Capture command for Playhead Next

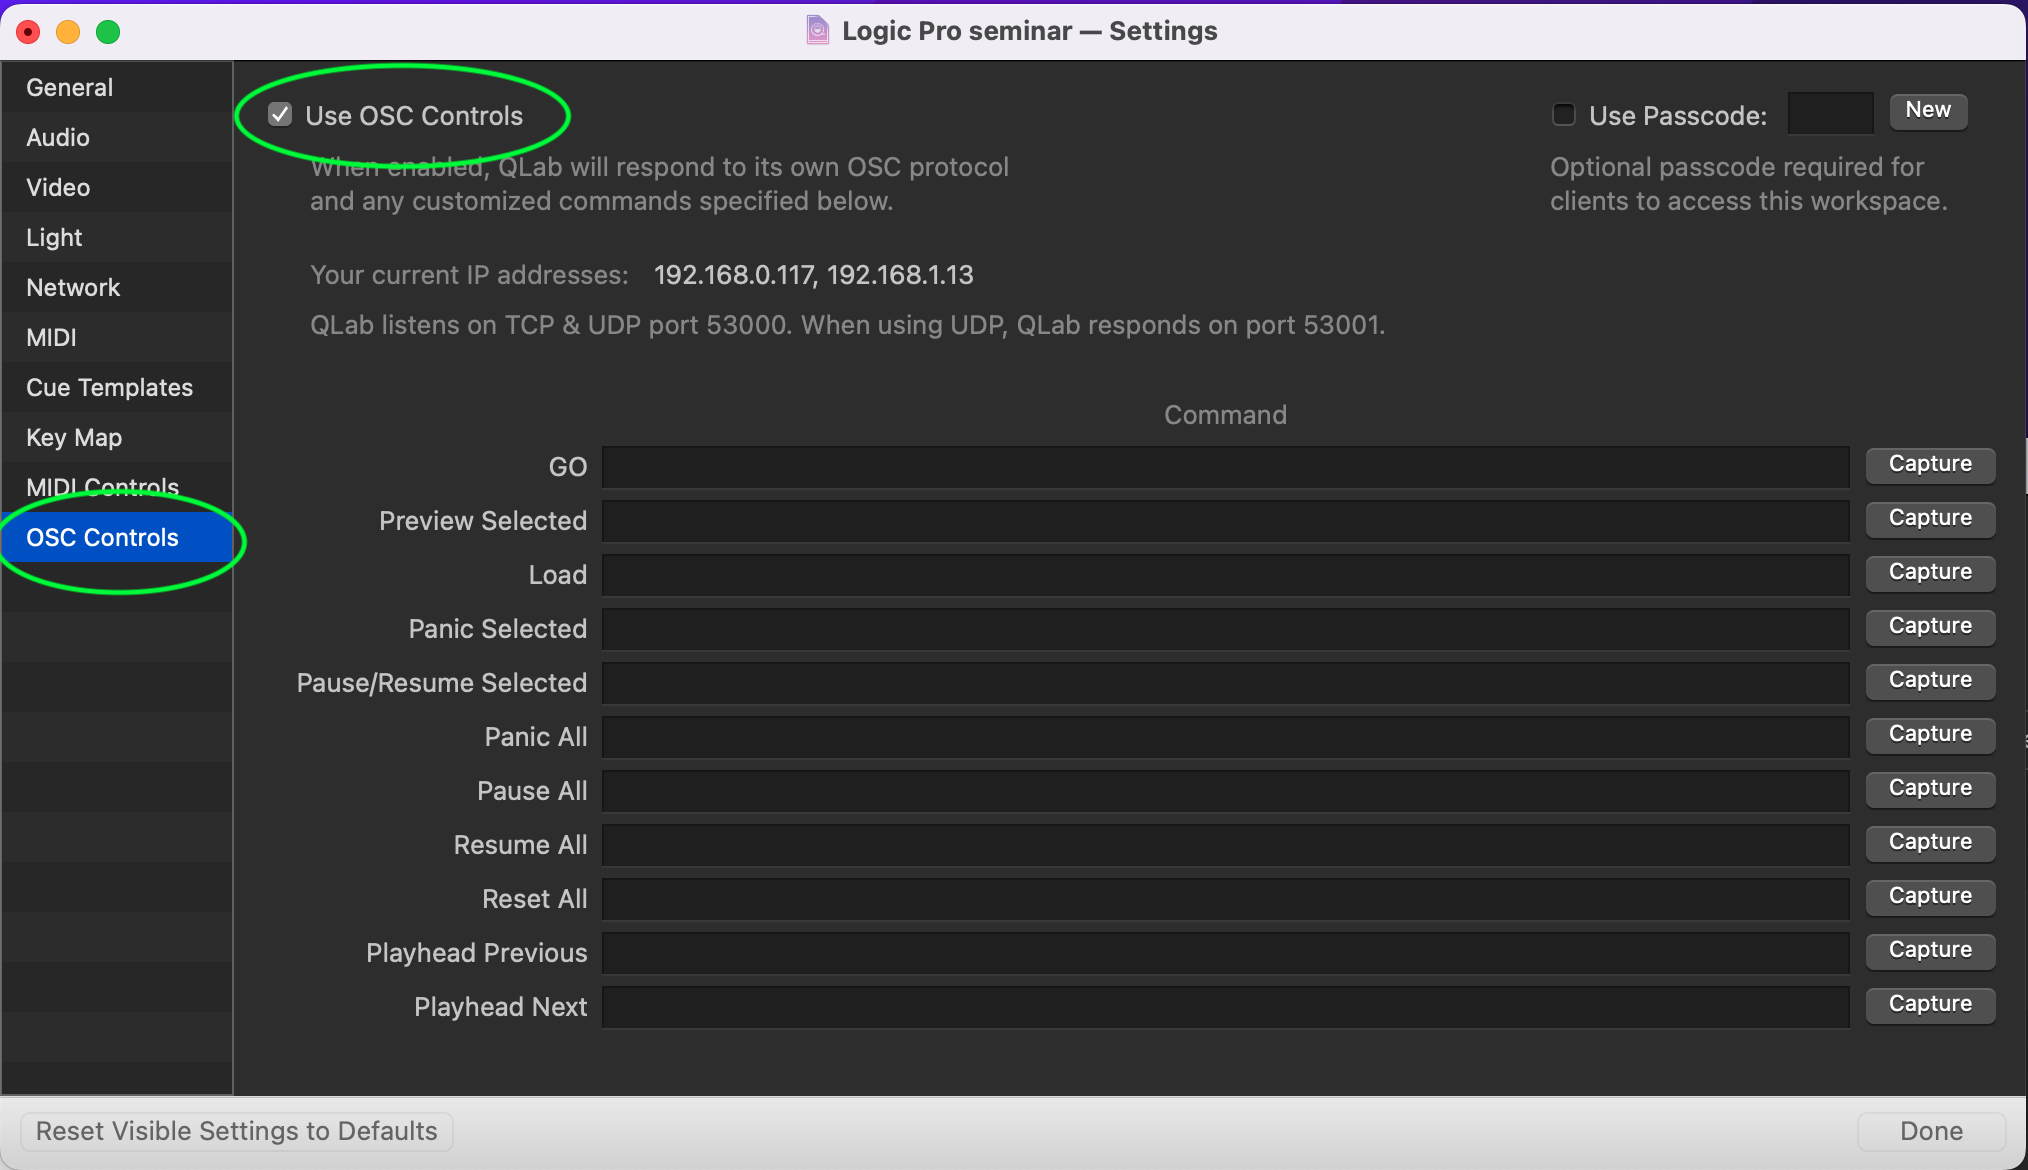coord(1929,1004)
